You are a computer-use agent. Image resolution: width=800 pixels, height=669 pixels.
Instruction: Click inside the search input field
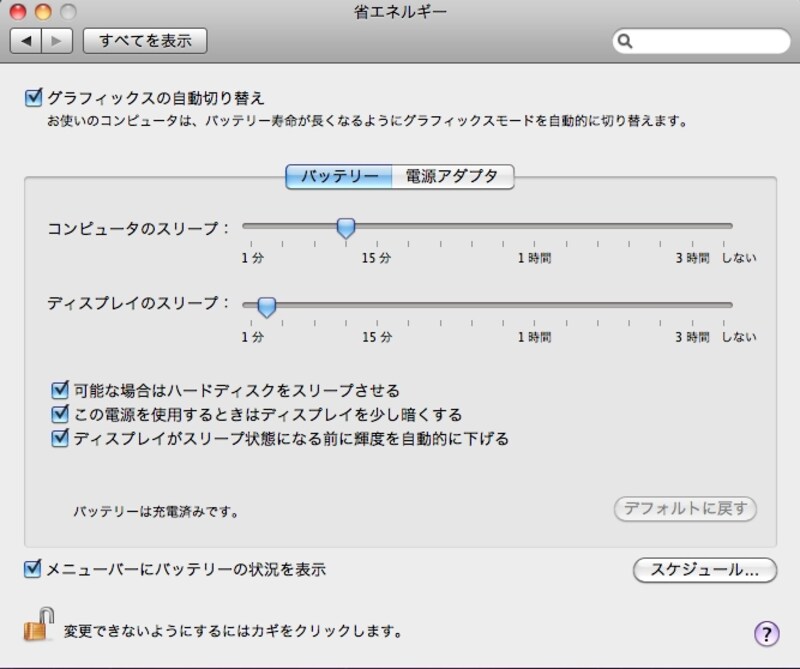[700, 41]
